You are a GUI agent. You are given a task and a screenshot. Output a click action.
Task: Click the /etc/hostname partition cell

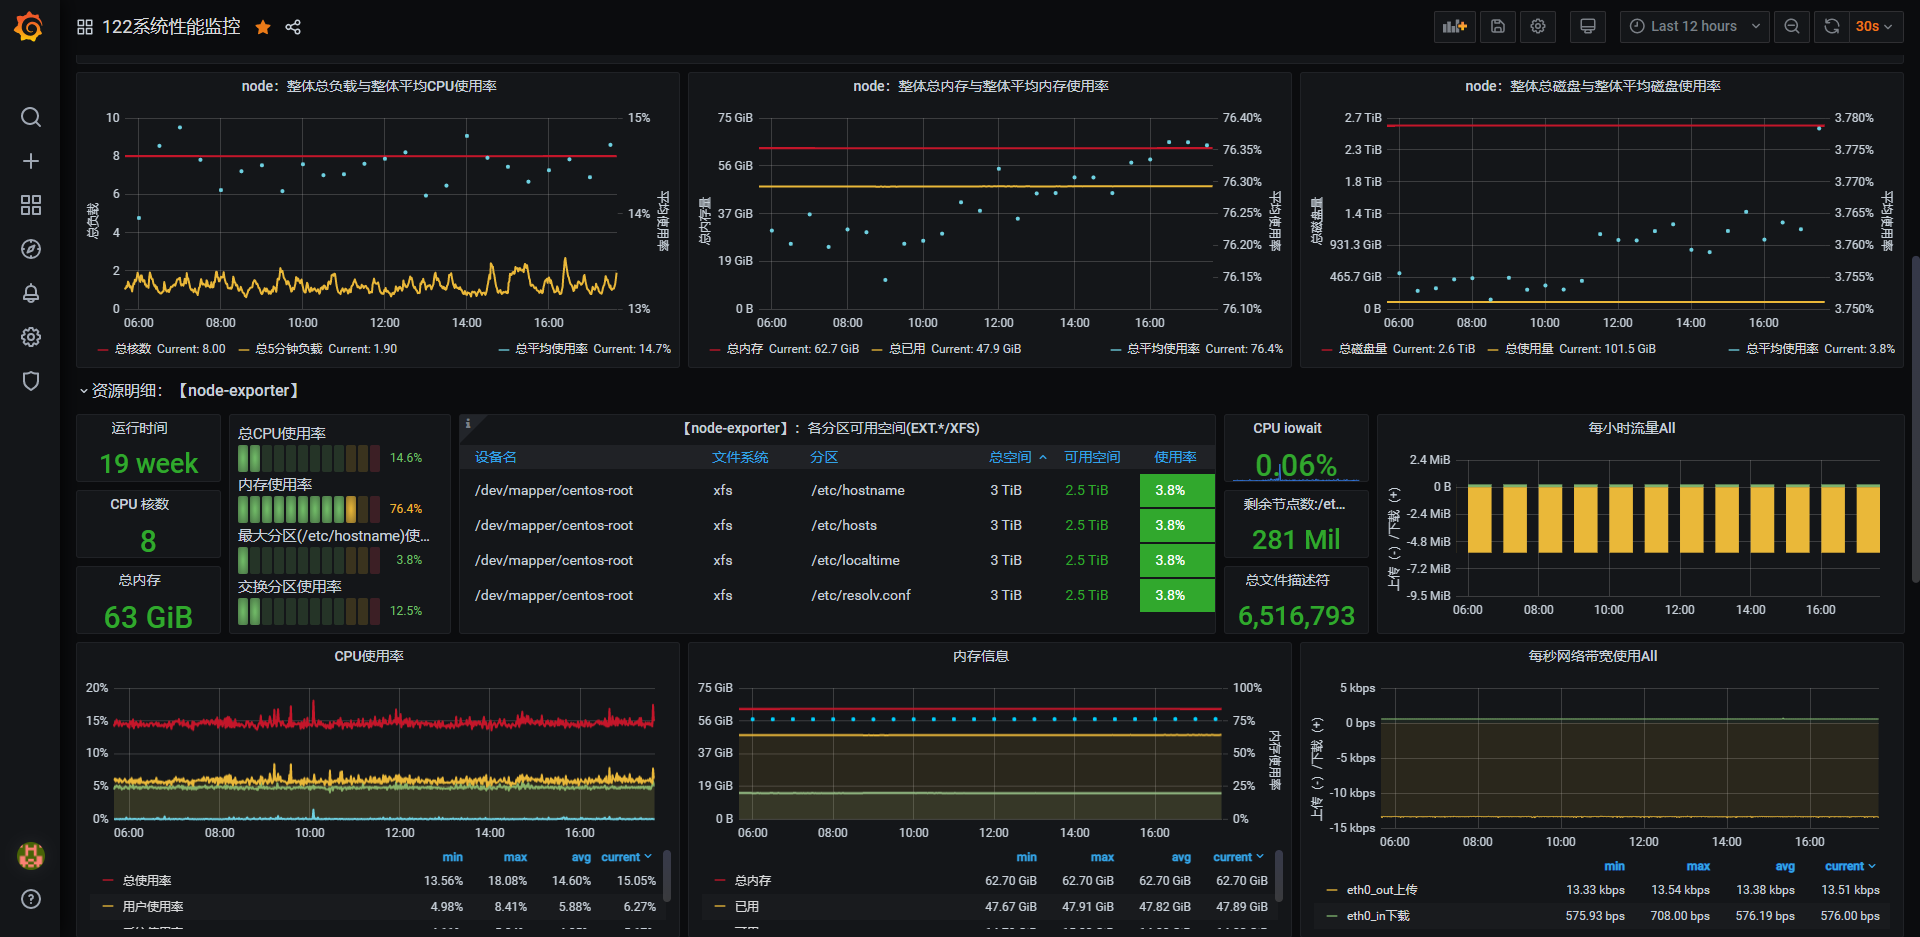click(858, 490)
